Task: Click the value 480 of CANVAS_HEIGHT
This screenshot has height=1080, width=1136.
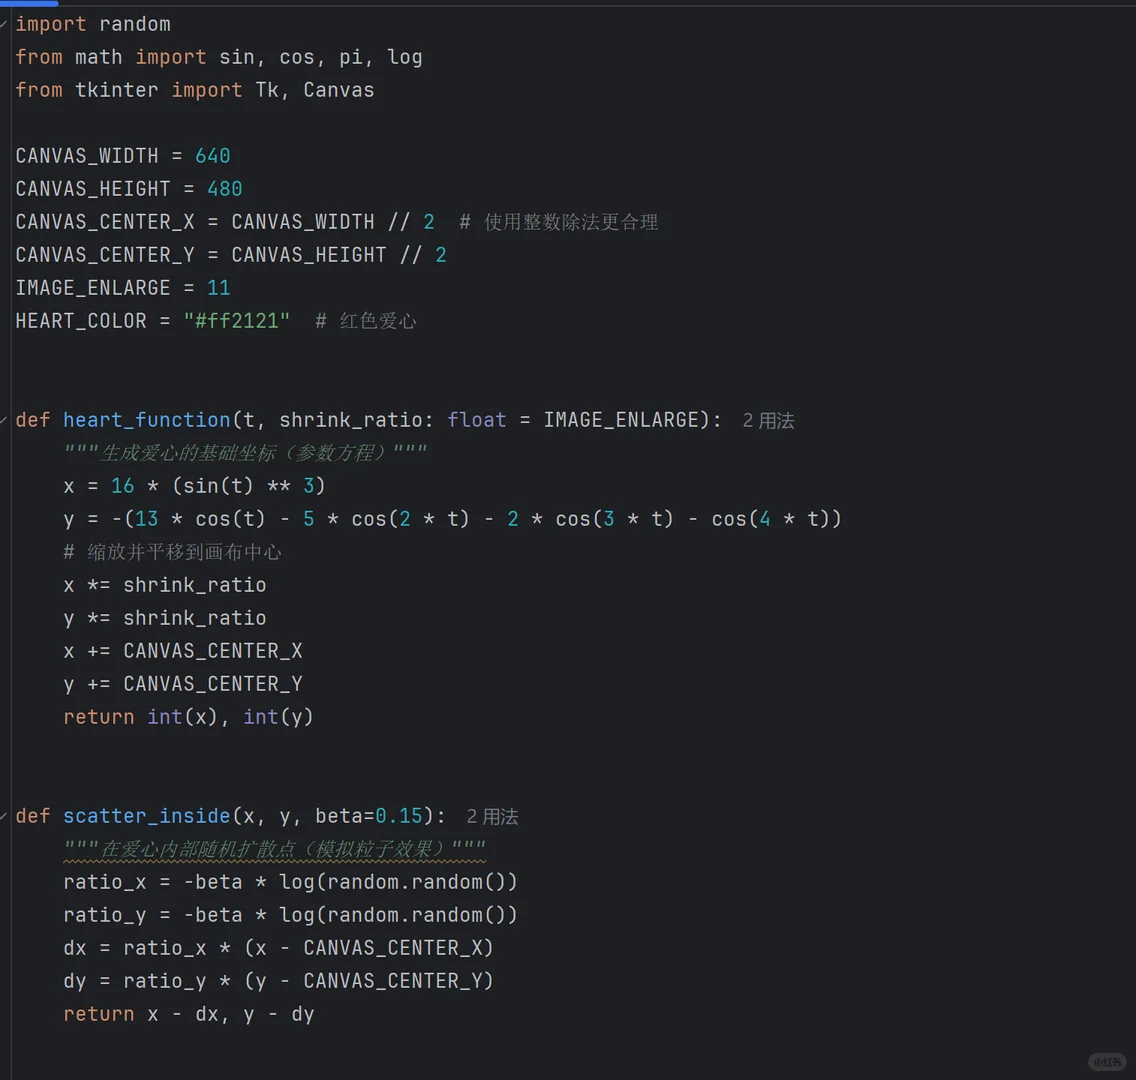Action: pyautogui.click(x=225, y=189)
